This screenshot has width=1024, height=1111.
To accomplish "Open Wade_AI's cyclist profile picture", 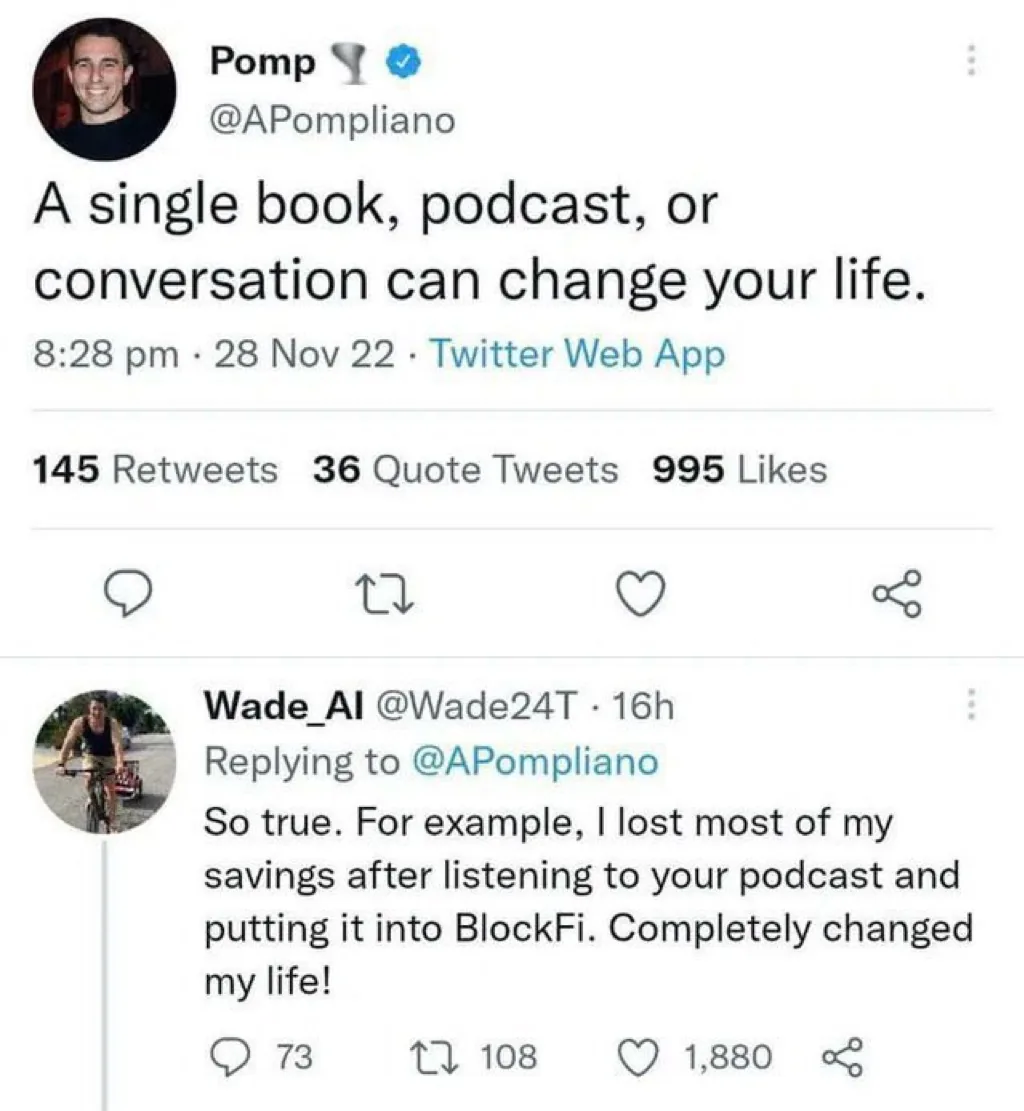I will coord(104,761).
